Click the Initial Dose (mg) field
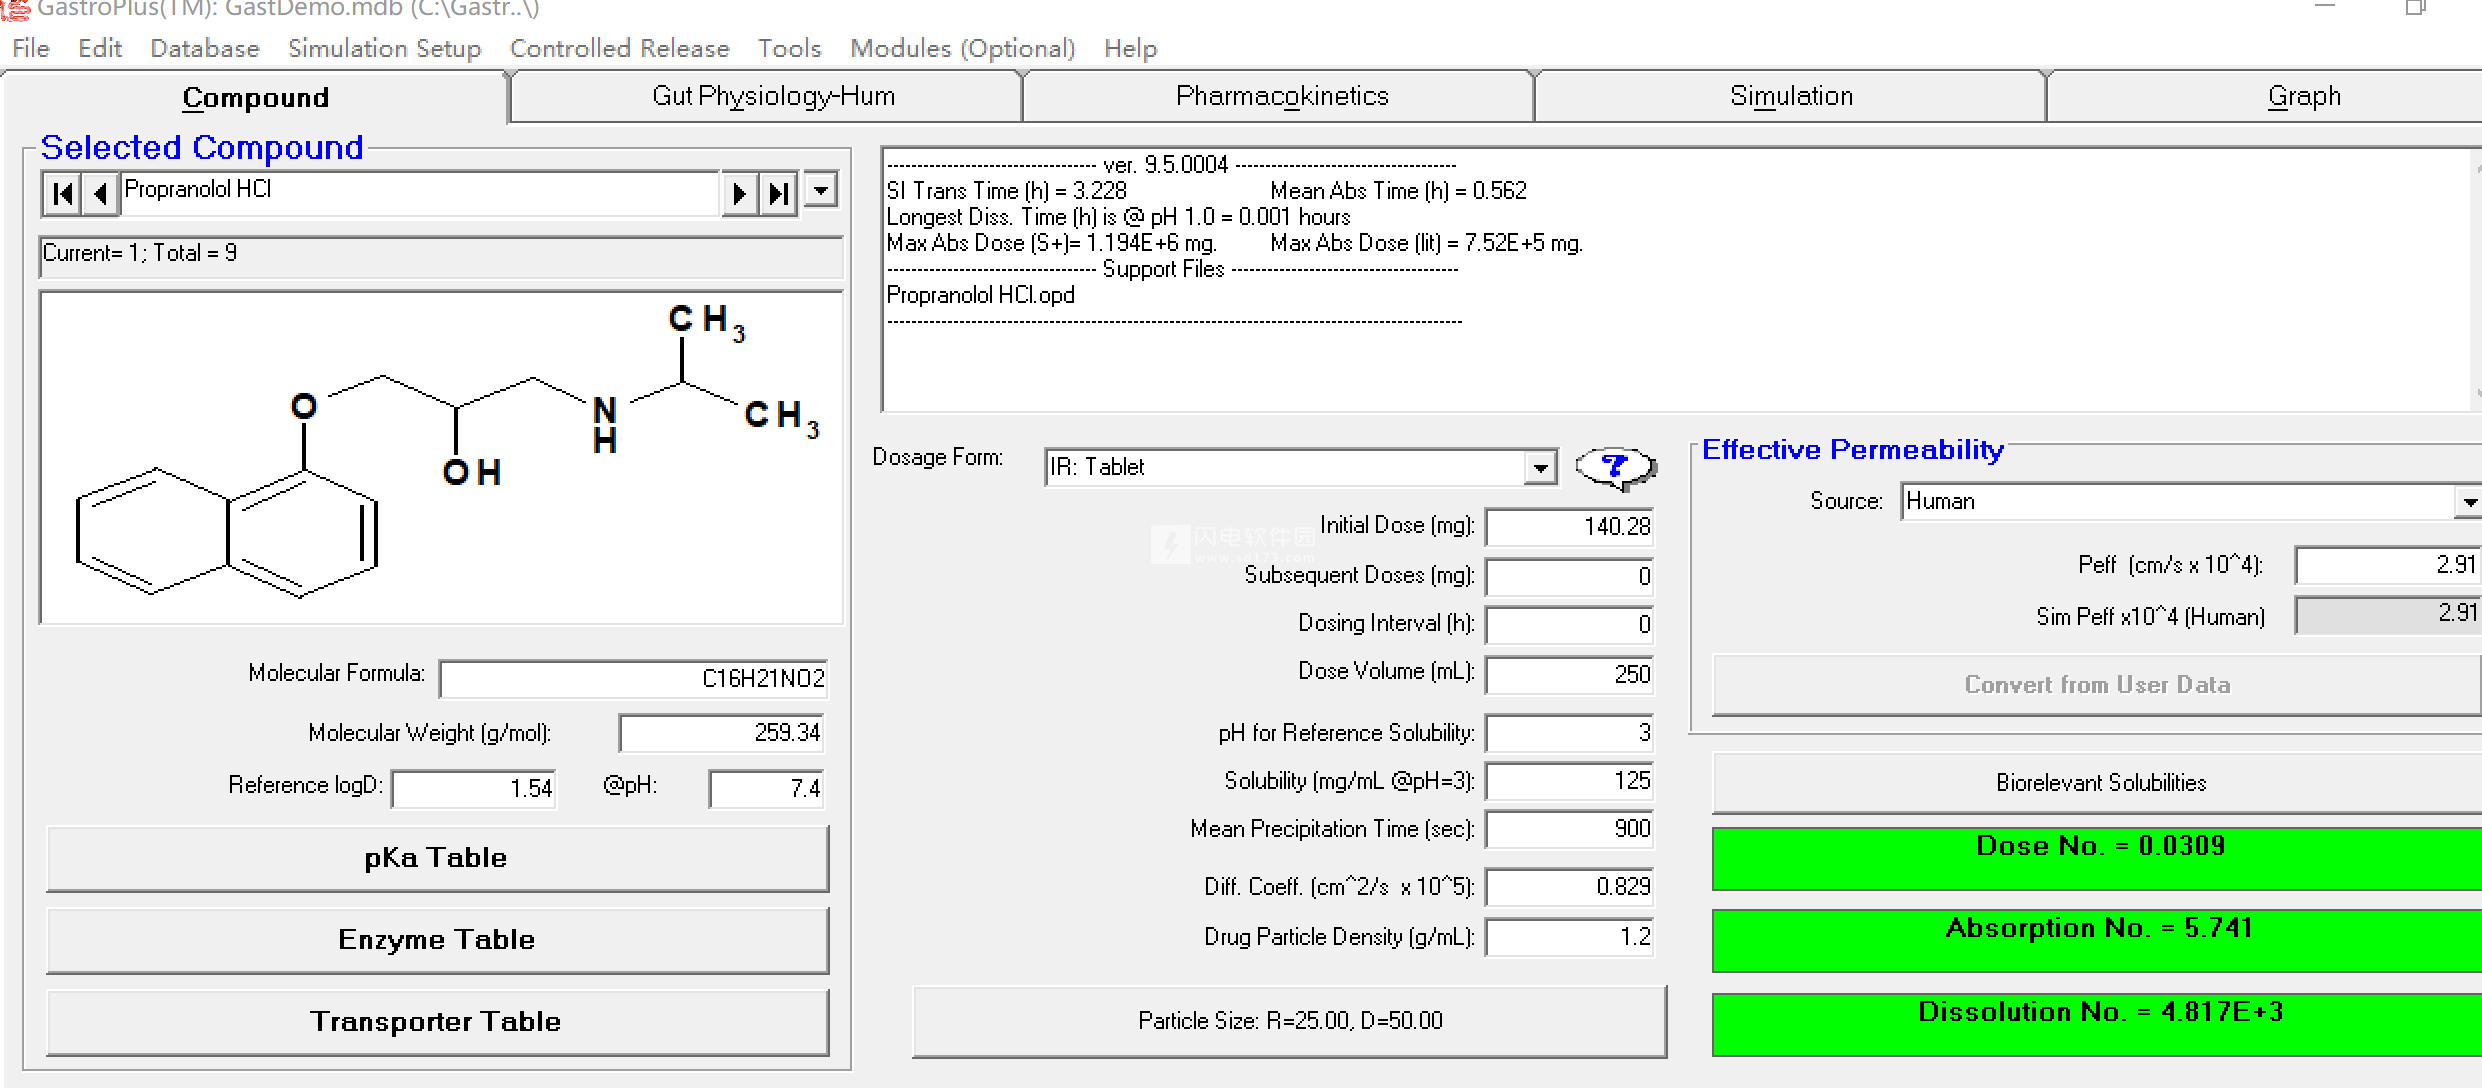2482x1088 pixels. click(x=1570, y=527)
